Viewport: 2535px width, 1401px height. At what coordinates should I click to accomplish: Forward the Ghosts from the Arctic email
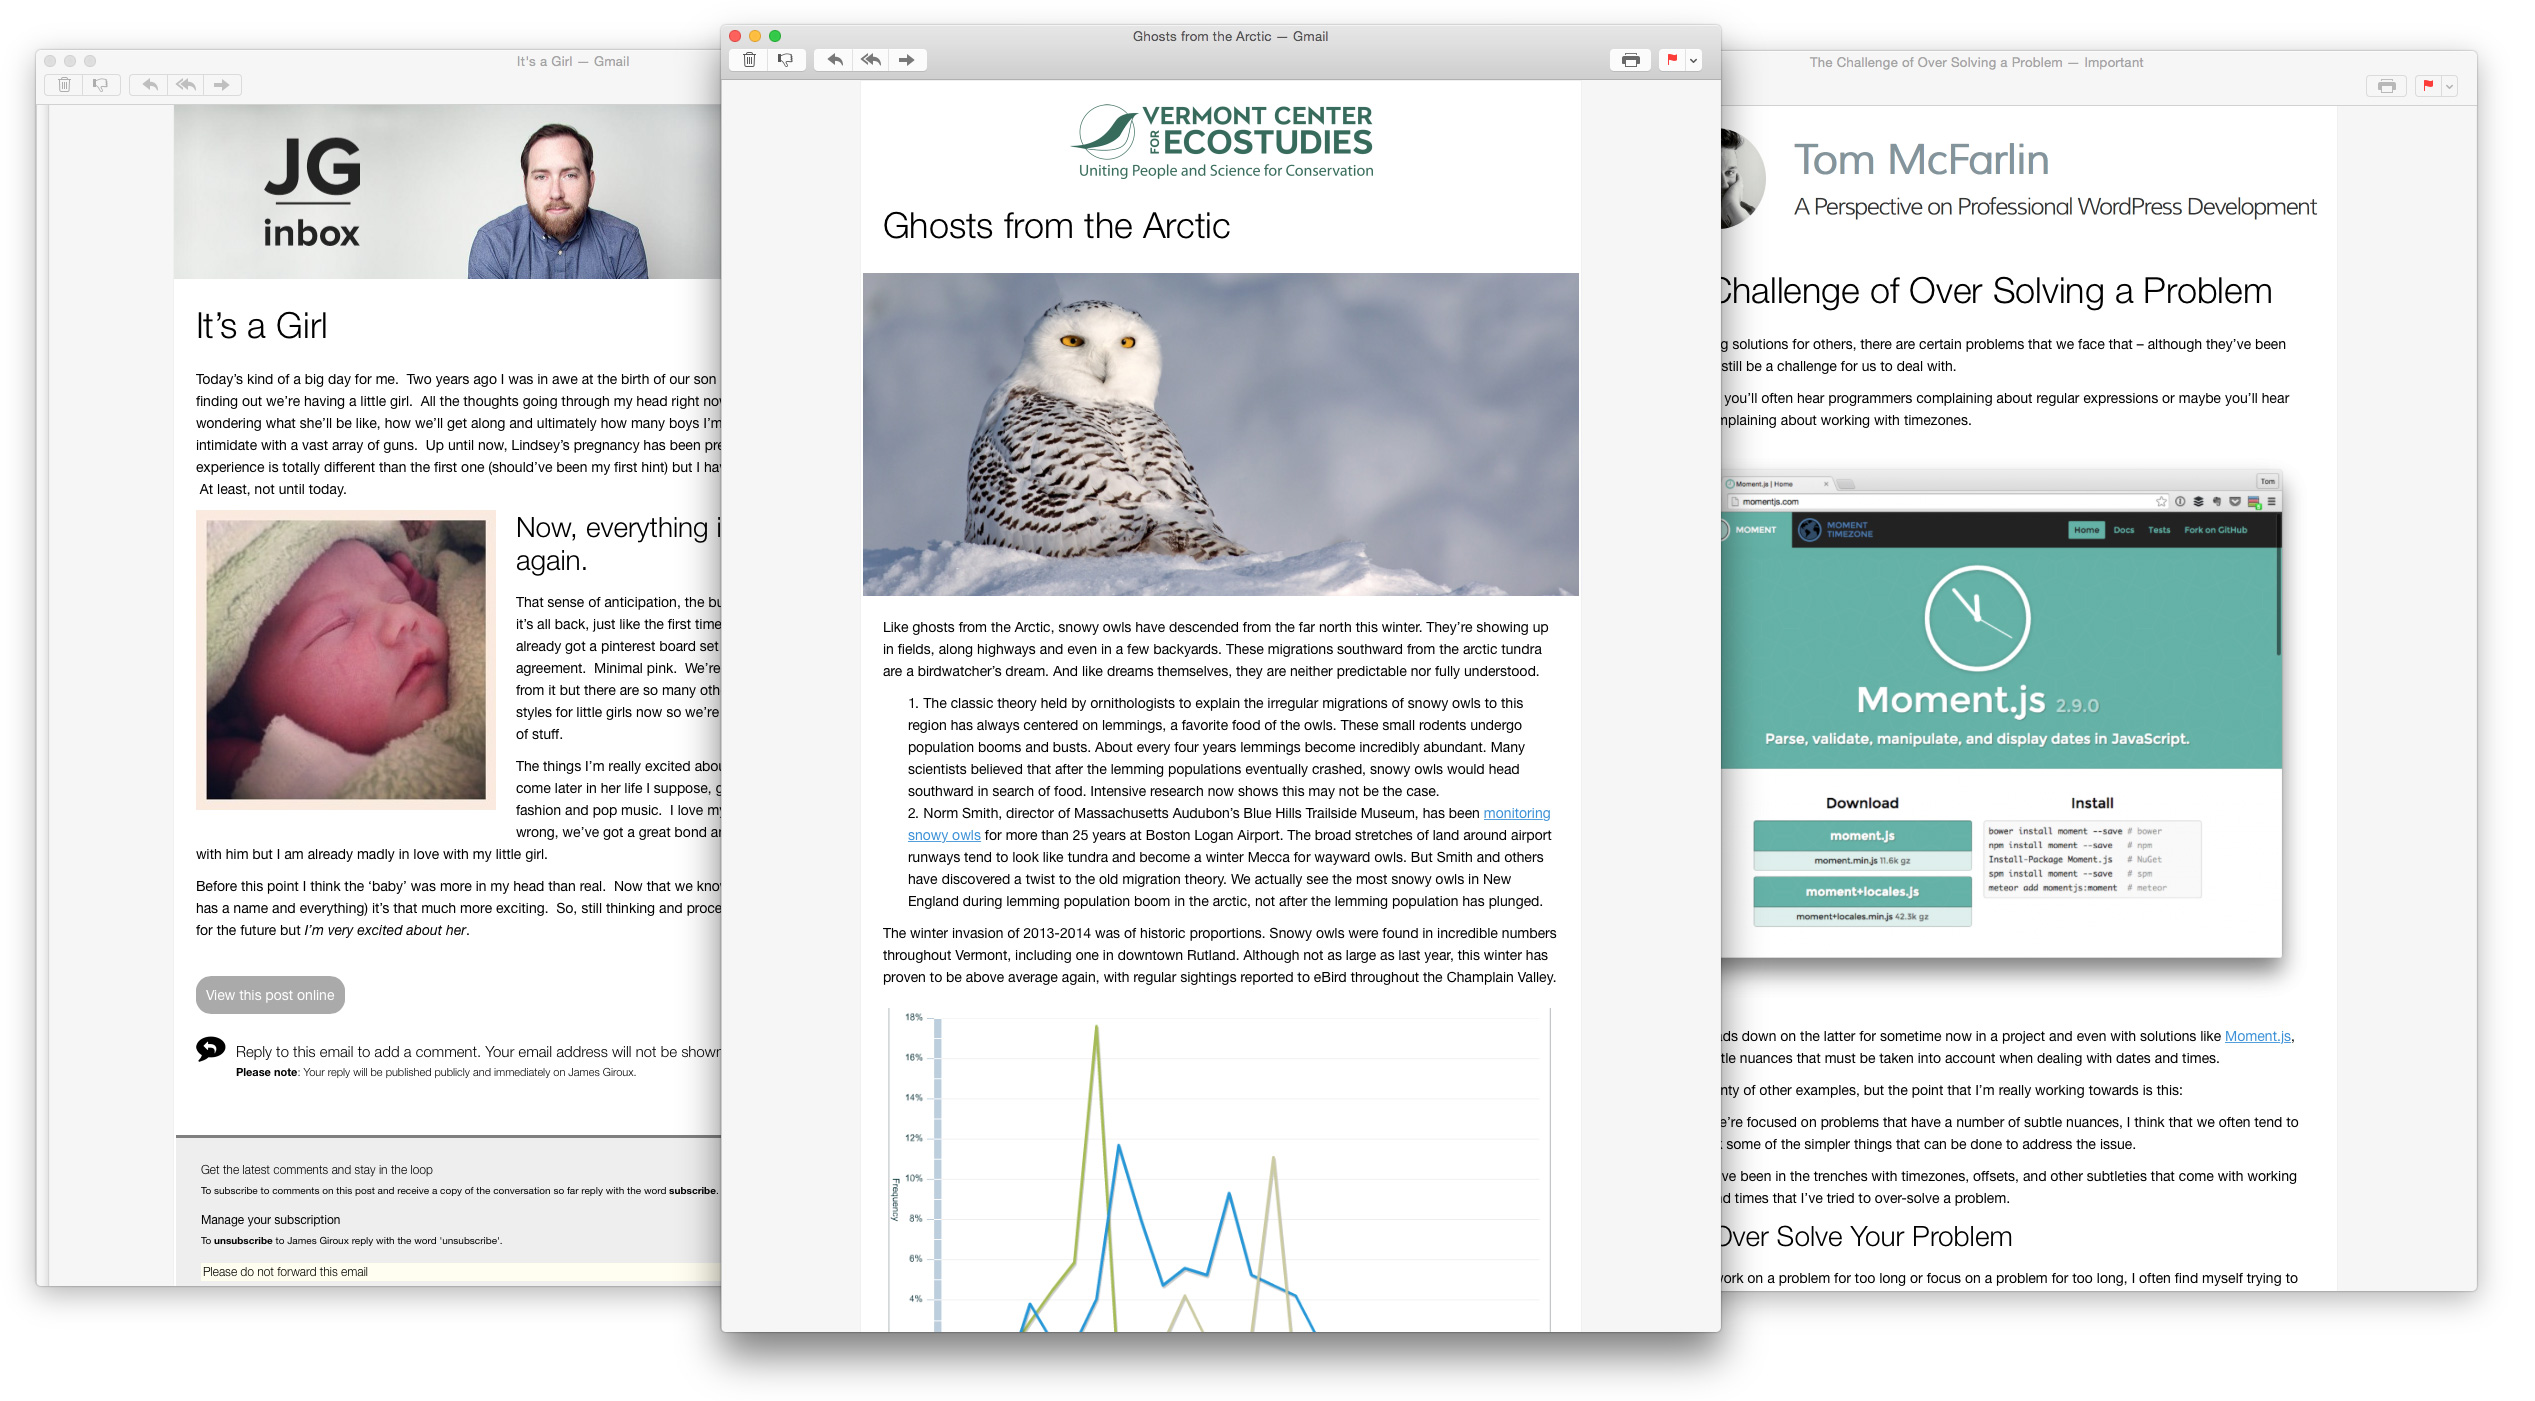pyautogui.click(x=907, y=60)
